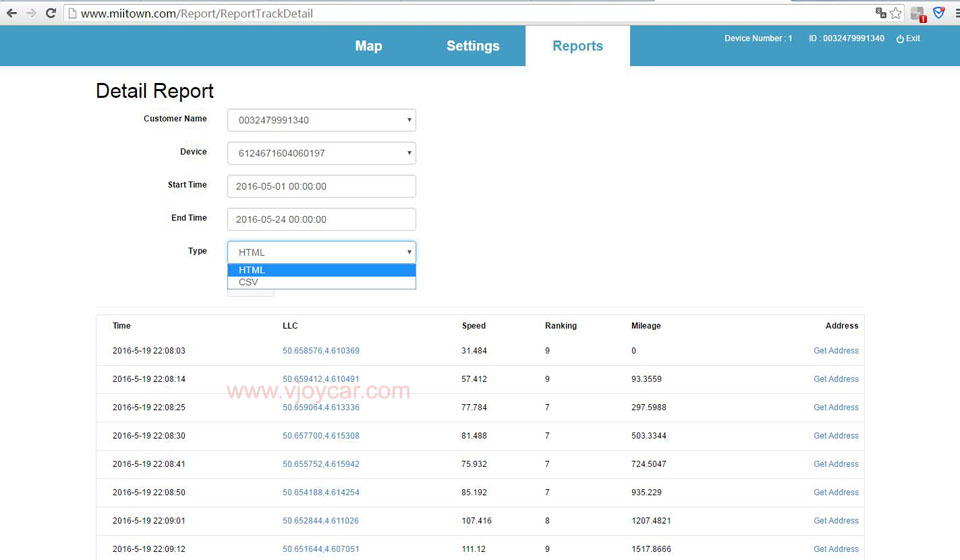Open the Settings tab
The image size is (960, 560).
pyautogui.click(x=473, y=46)
